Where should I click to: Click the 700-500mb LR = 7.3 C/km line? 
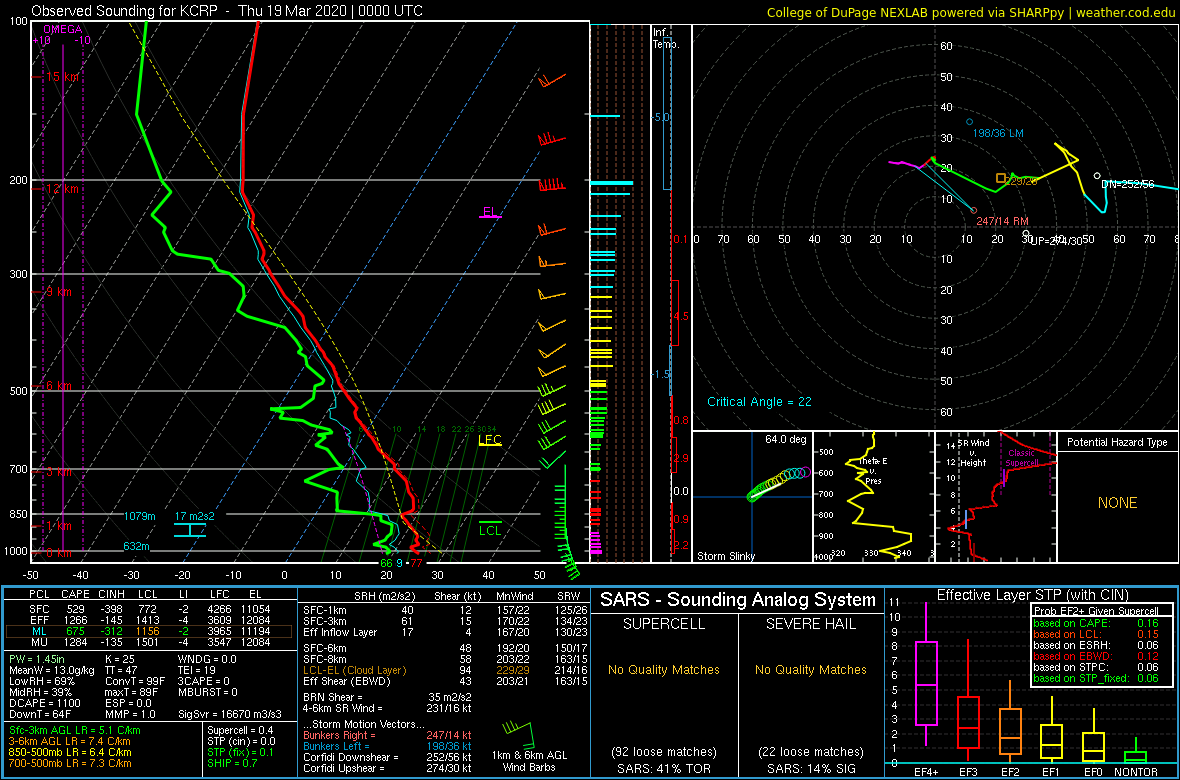click(71, 764)
